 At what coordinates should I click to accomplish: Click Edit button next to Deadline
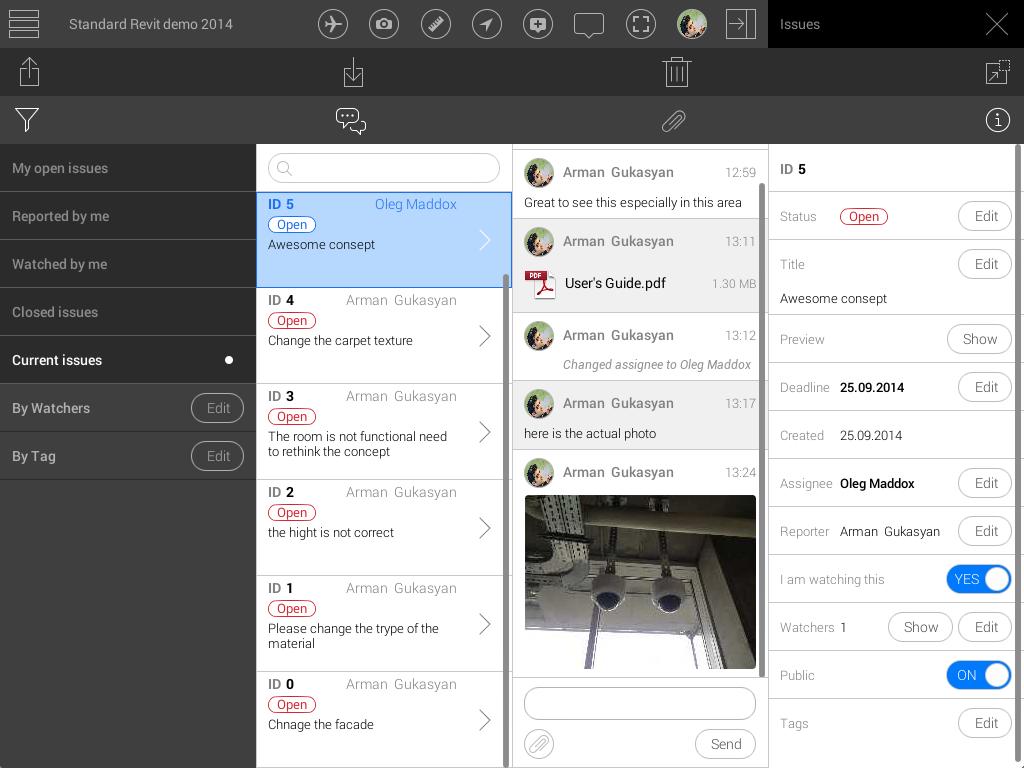[x=985, y=387]
